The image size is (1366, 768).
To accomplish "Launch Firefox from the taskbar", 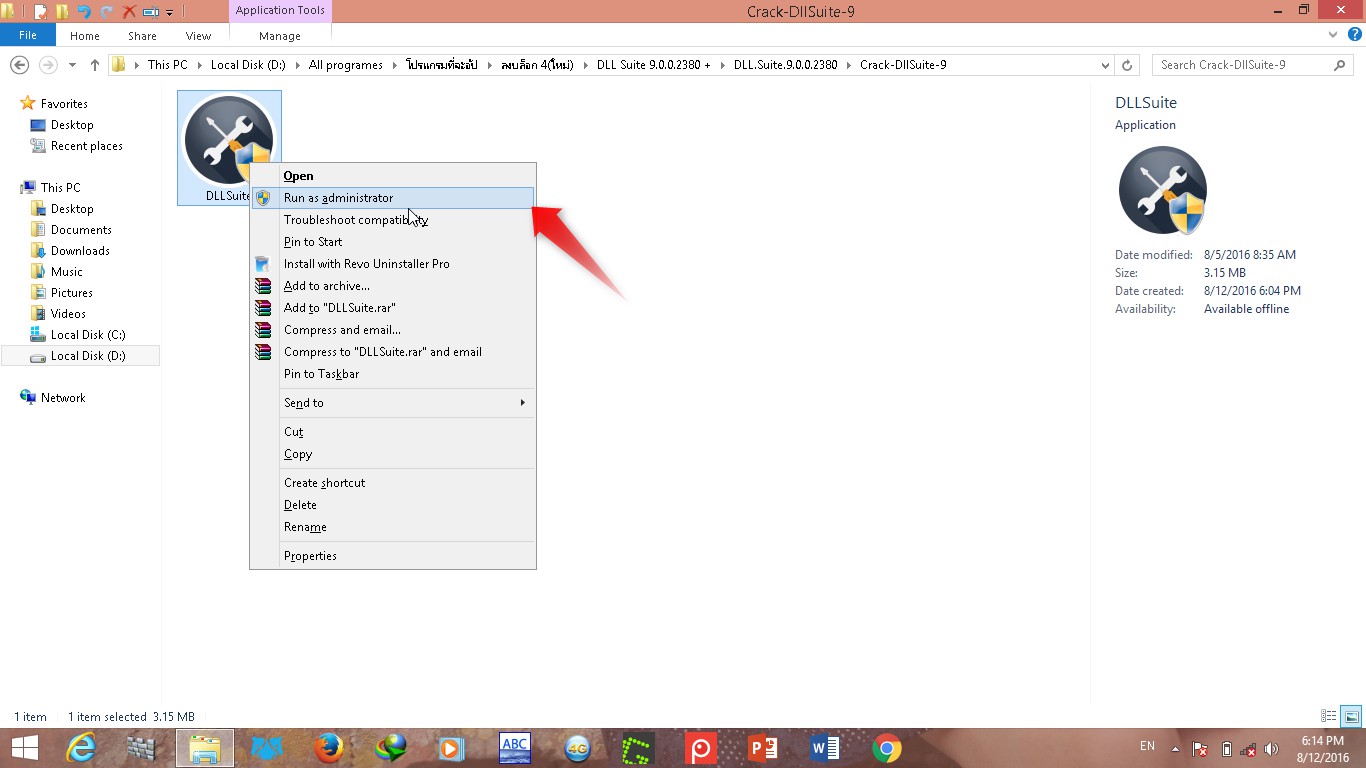I will coord(328,748).
